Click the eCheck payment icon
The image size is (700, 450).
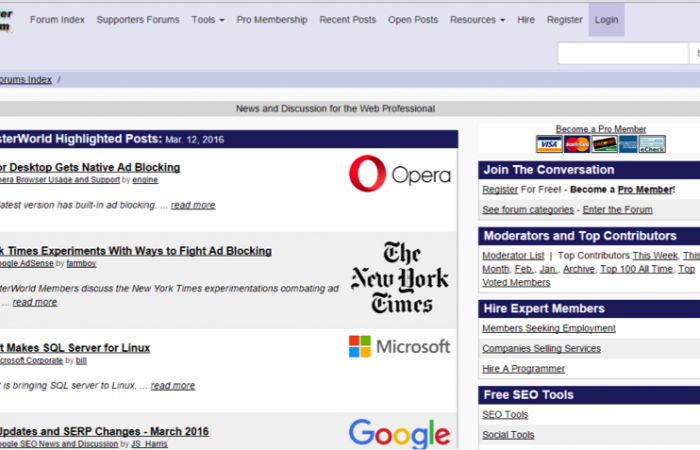pos(652,144)
